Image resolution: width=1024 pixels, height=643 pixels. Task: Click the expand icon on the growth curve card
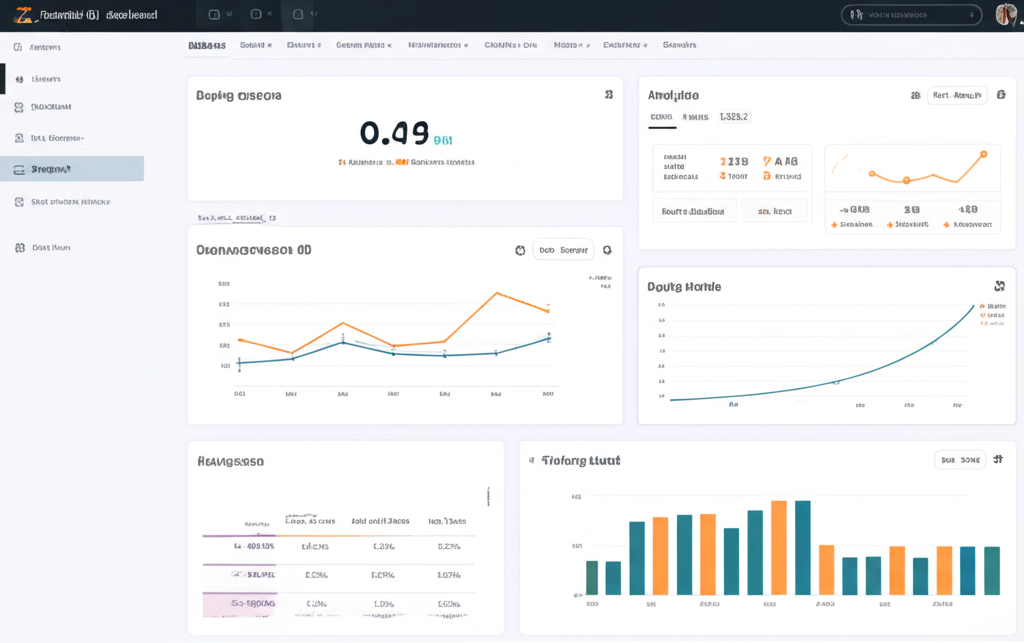(999, 286)
